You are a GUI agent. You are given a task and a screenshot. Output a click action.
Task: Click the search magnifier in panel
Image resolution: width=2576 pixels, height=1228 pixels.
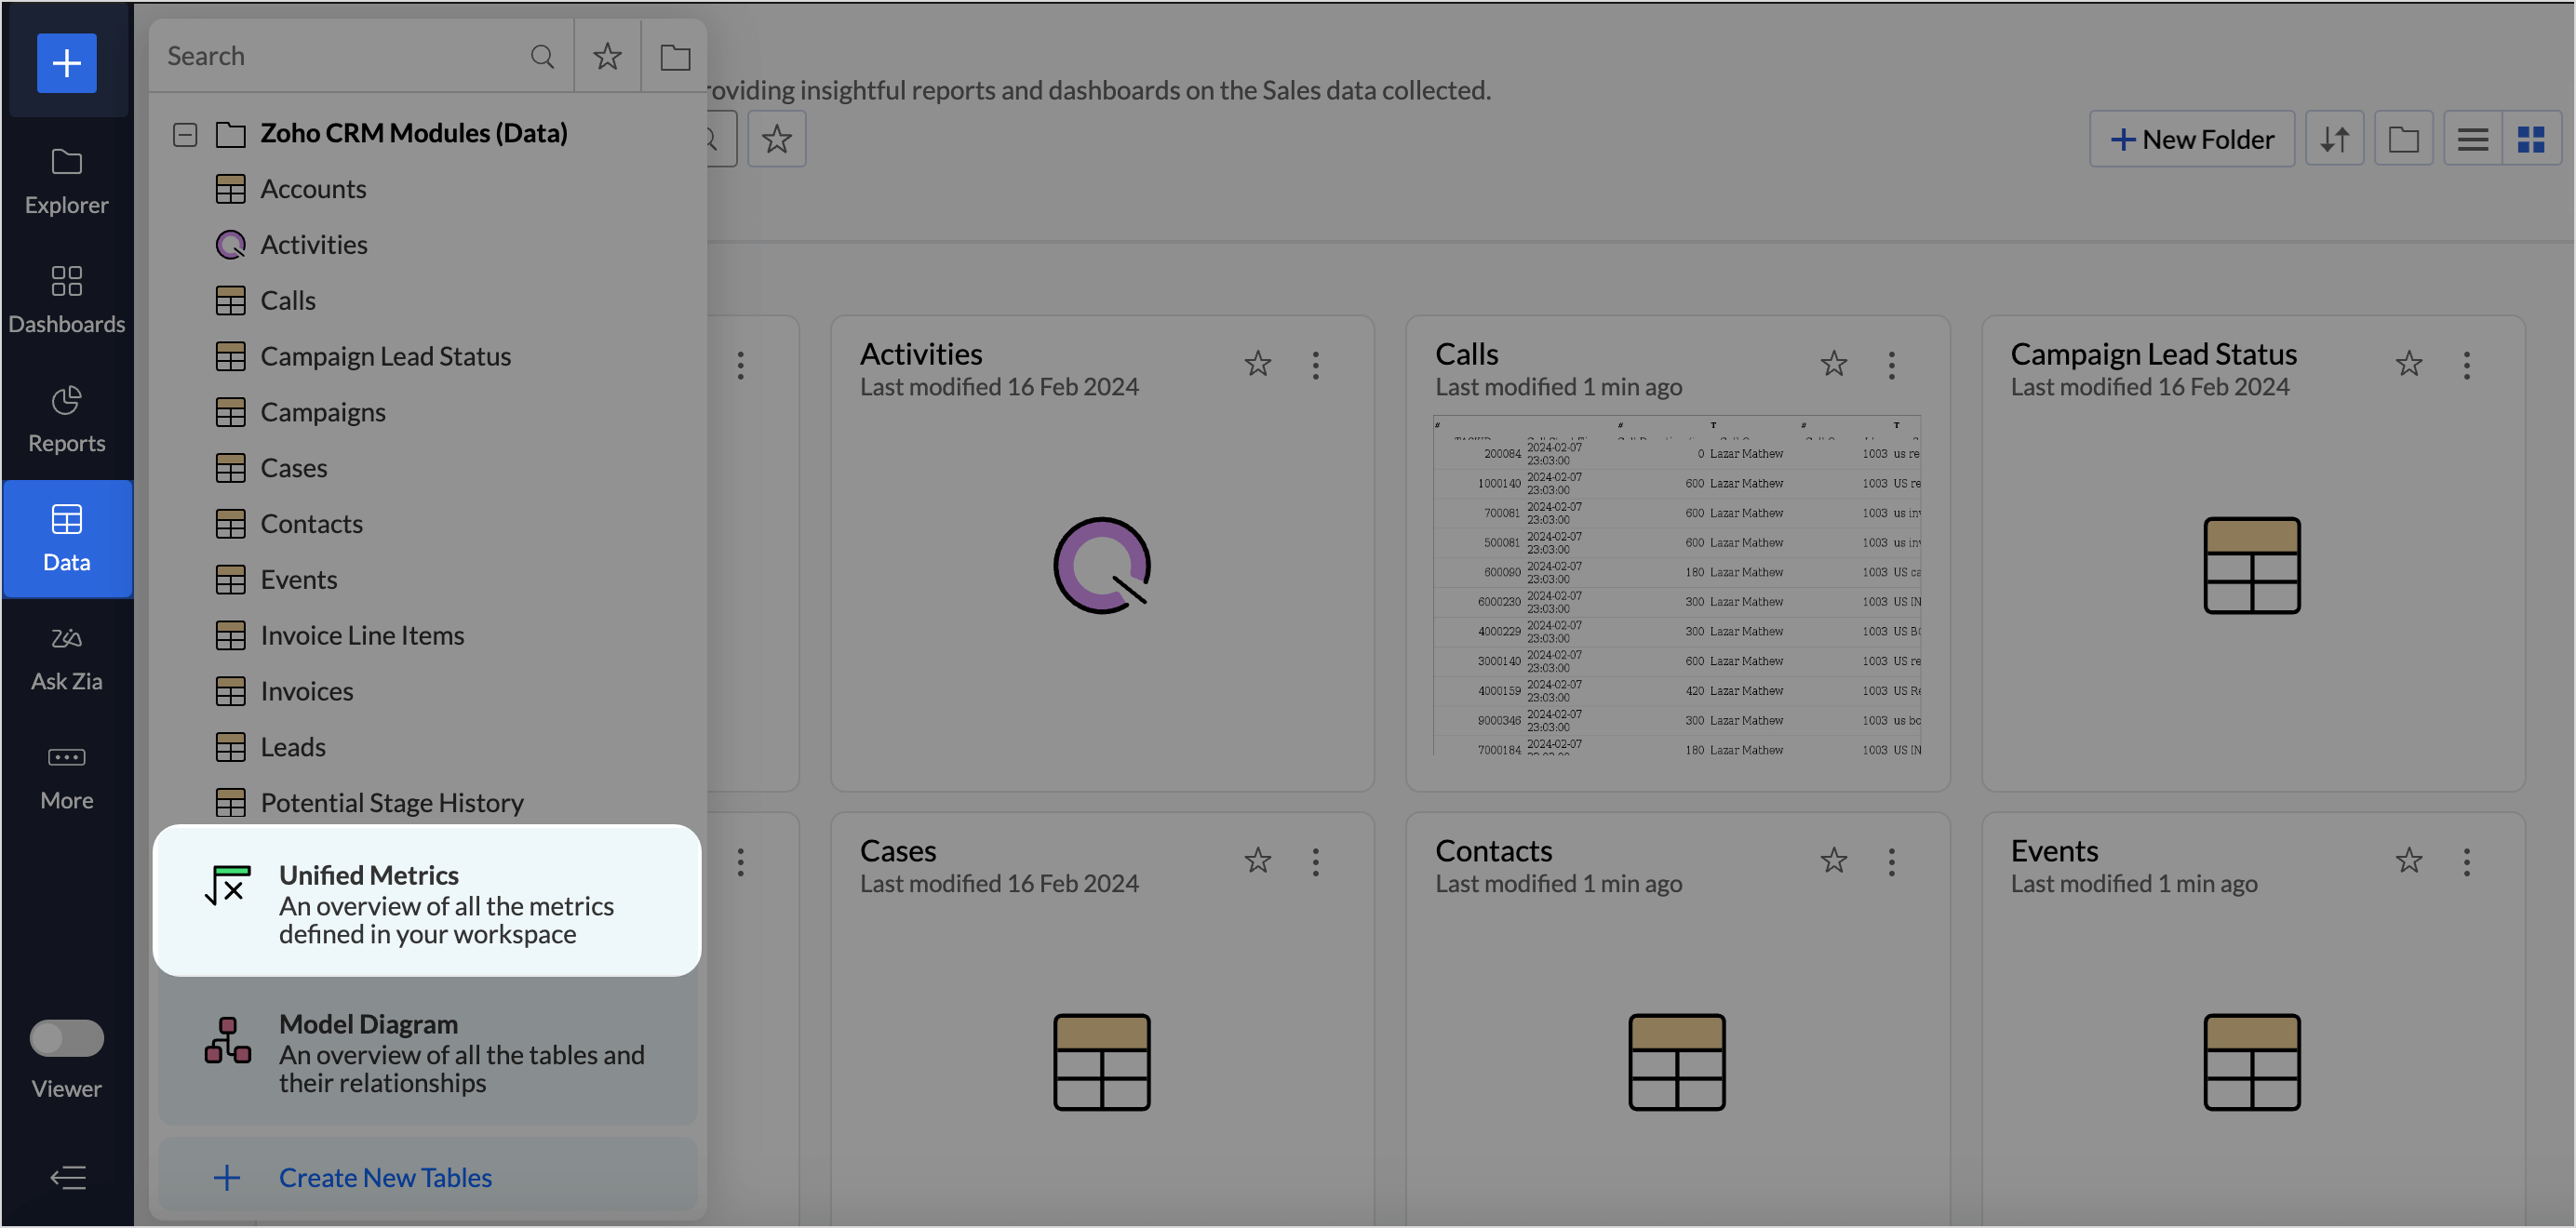(x=542, y=56)
